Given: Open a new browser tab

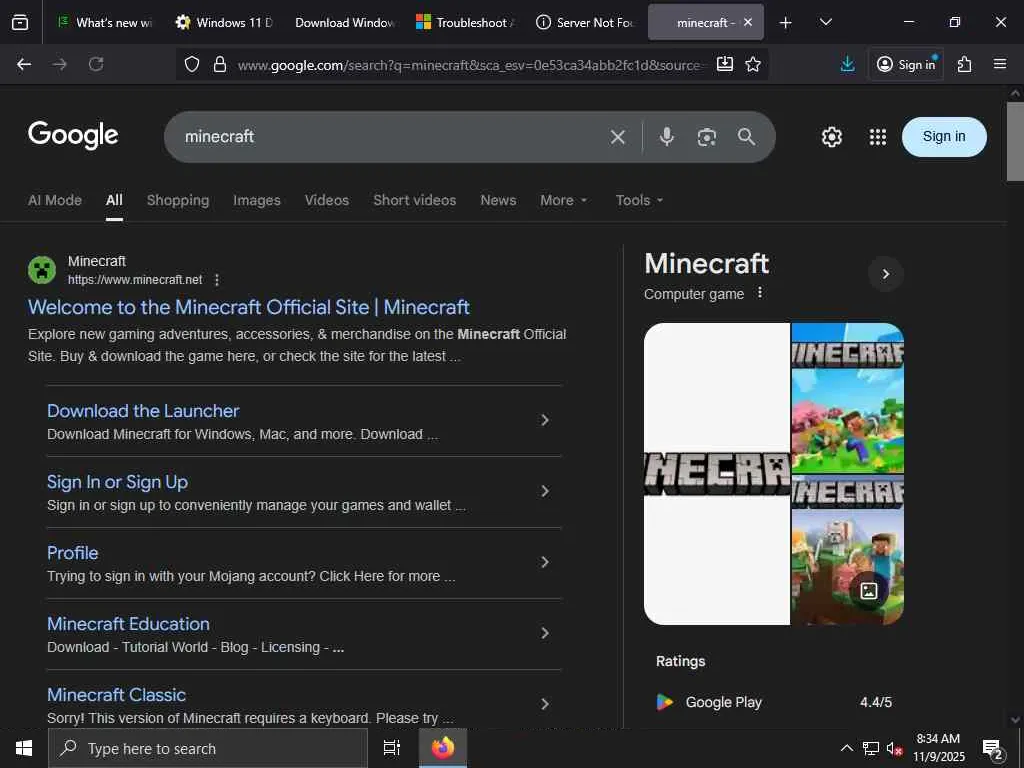Looking at the screenshot, I should coord(786,23).
